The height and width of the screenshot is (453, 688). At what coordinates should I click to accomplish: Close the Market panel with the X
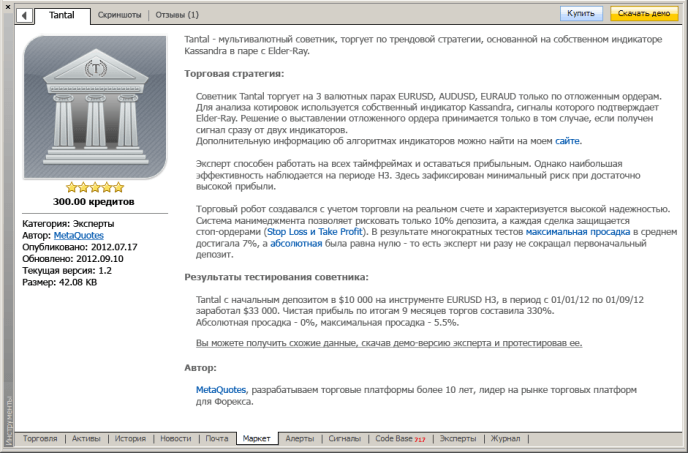coord(8,7)
